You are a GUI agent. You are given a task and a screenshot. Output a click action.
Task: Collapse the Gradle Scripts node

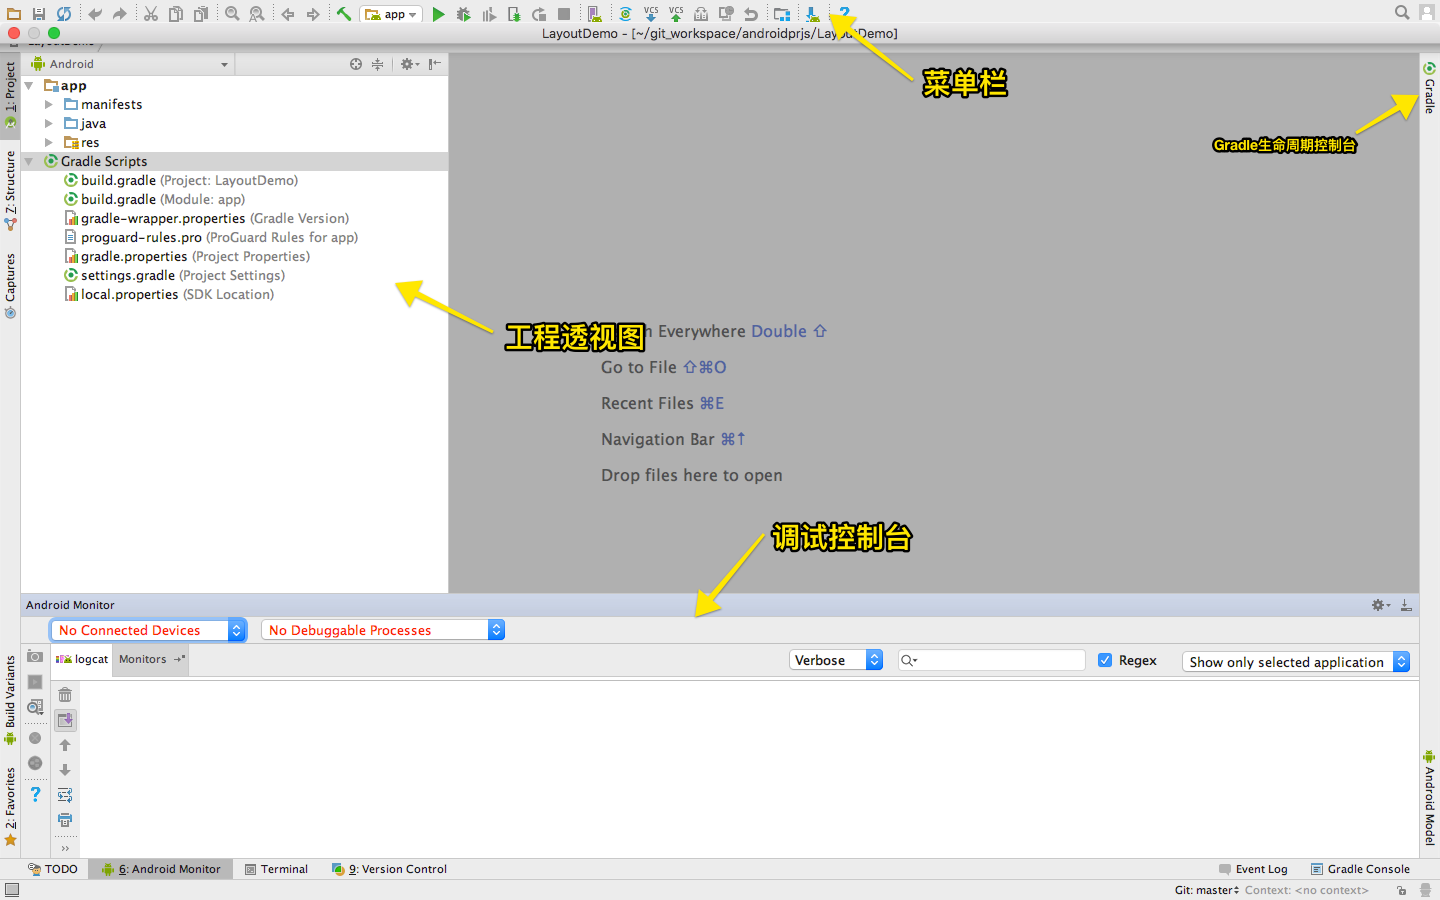coord(29,162)
